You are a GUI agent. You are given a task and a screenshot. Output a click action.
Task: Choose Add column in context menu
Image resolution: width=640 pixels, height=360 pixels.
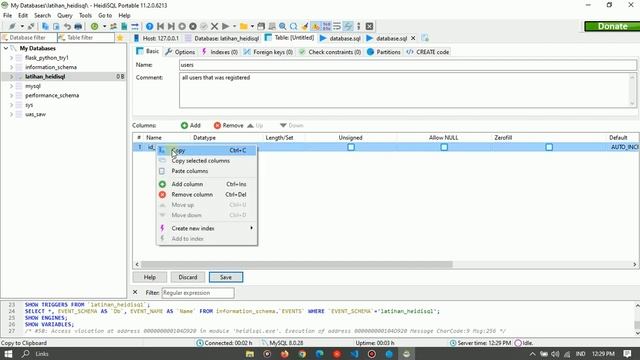coord(207,184)
